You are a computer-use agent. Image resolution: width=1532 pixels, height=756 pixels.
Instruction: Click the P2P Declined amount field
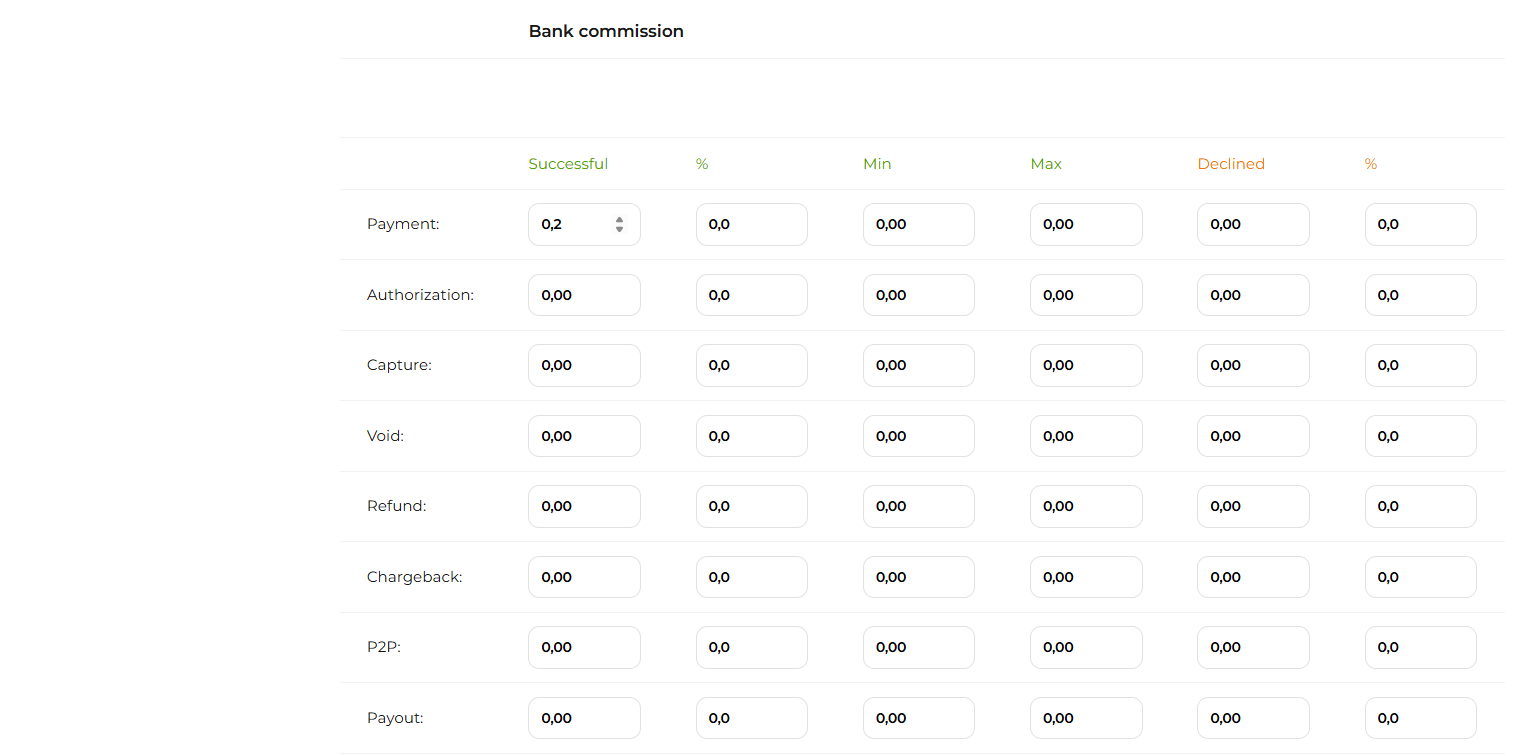click(1252, 648)
